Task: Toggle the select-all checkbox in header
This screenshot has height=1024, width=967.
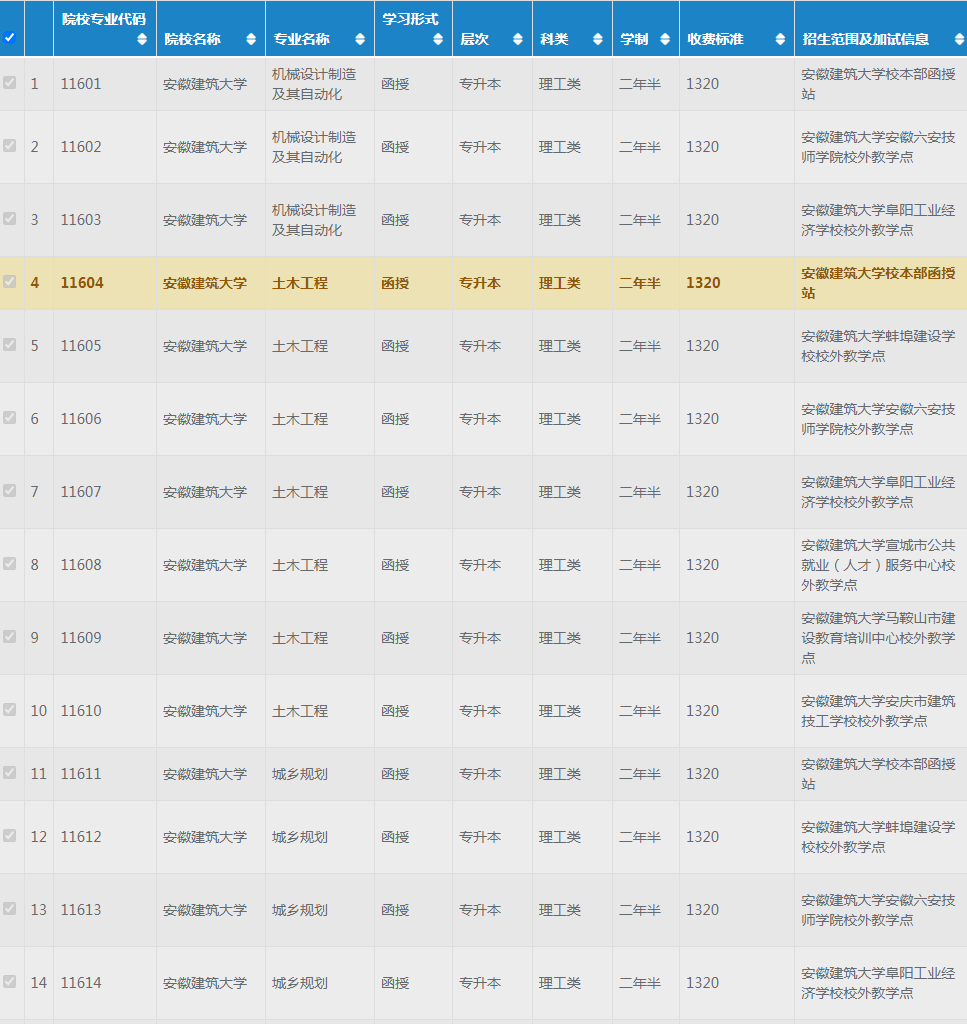Action: pyautogui.click(x=10, y=38)
